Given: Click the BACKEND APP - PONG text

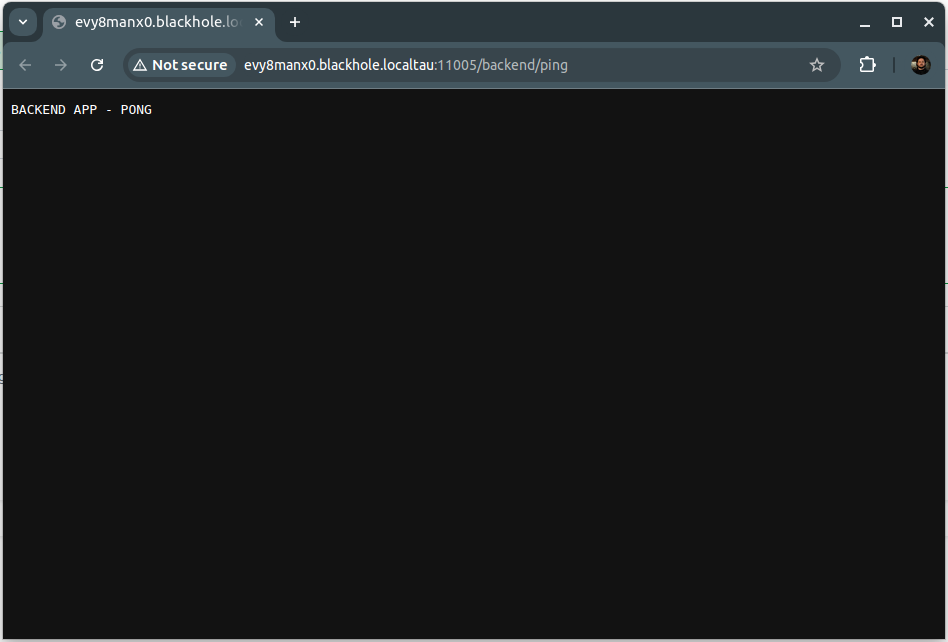Looking at the screenshot, I should coord(81,110).
